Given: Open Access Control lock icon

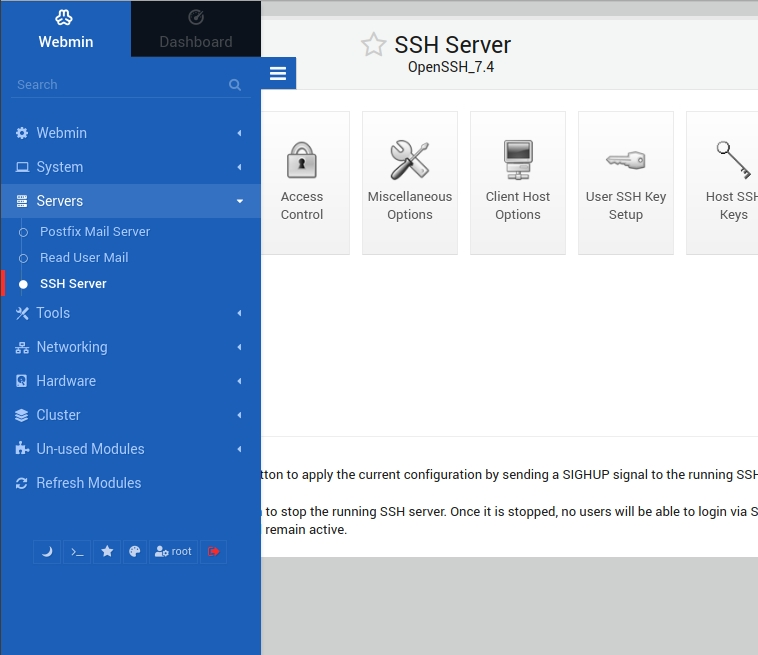Looking at the screenshot, I should pyautogui.click(x=302, y=160).
